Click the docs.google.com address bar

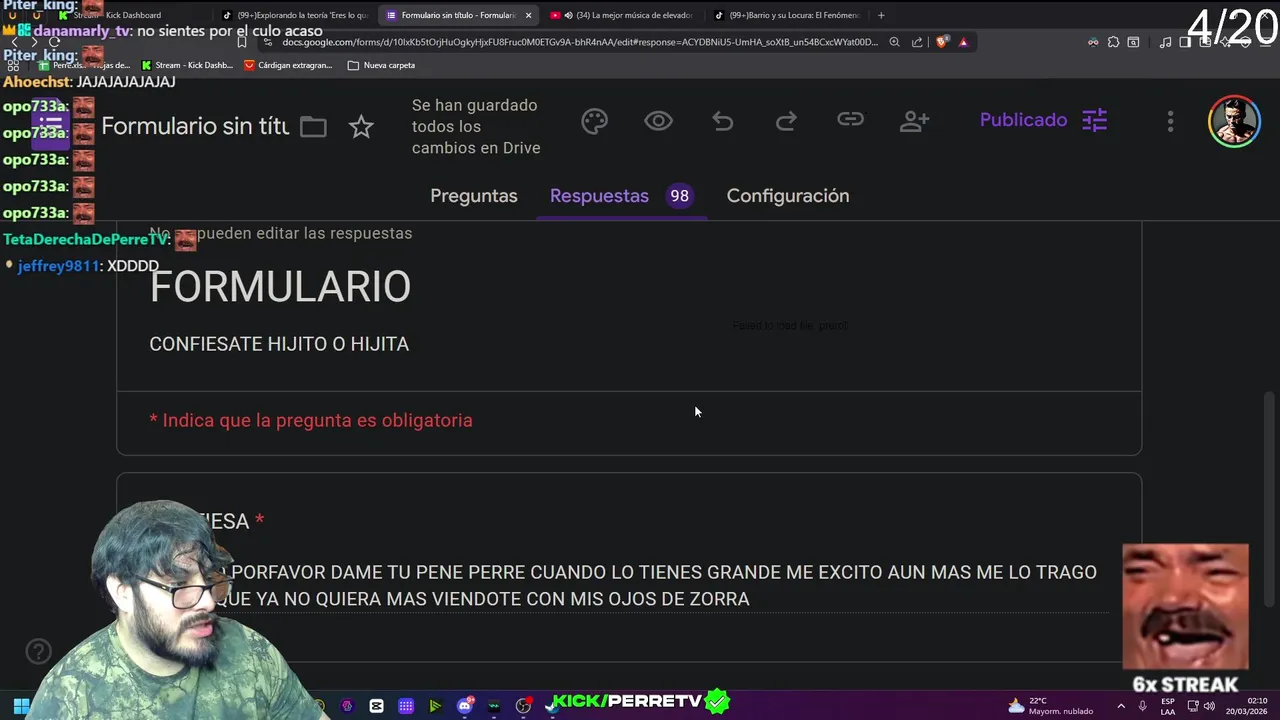point(580,42)
